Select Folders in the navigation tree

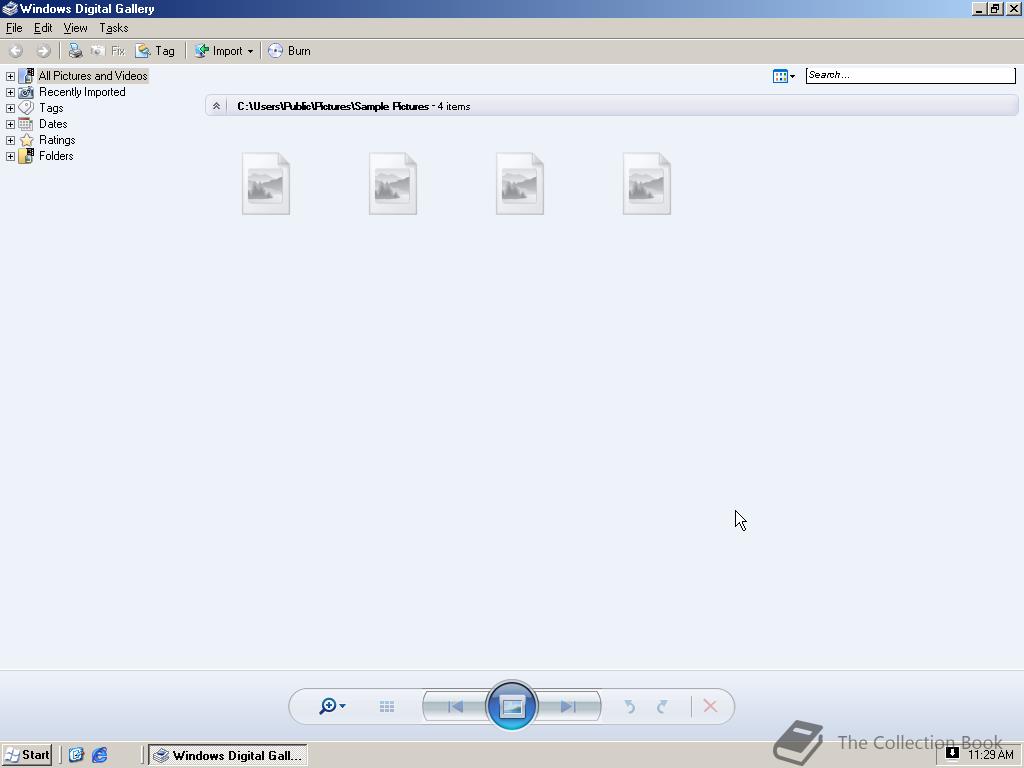click(x=56, y=156)
